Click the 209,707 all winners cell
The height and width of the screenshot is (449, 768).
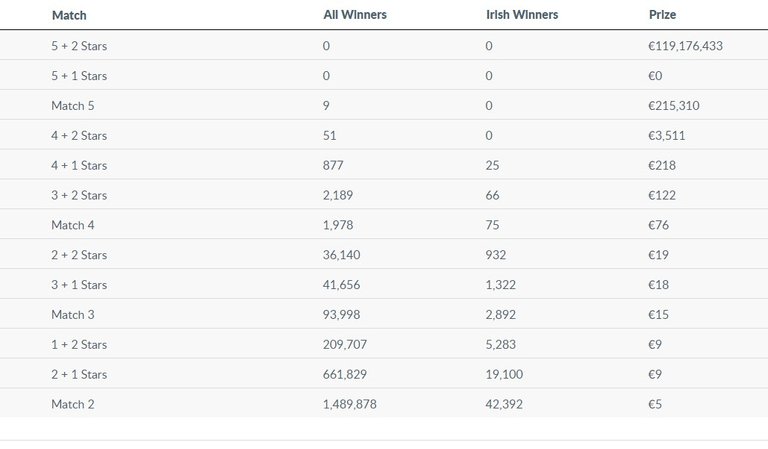pyautogui.click(x=345, y=345)
